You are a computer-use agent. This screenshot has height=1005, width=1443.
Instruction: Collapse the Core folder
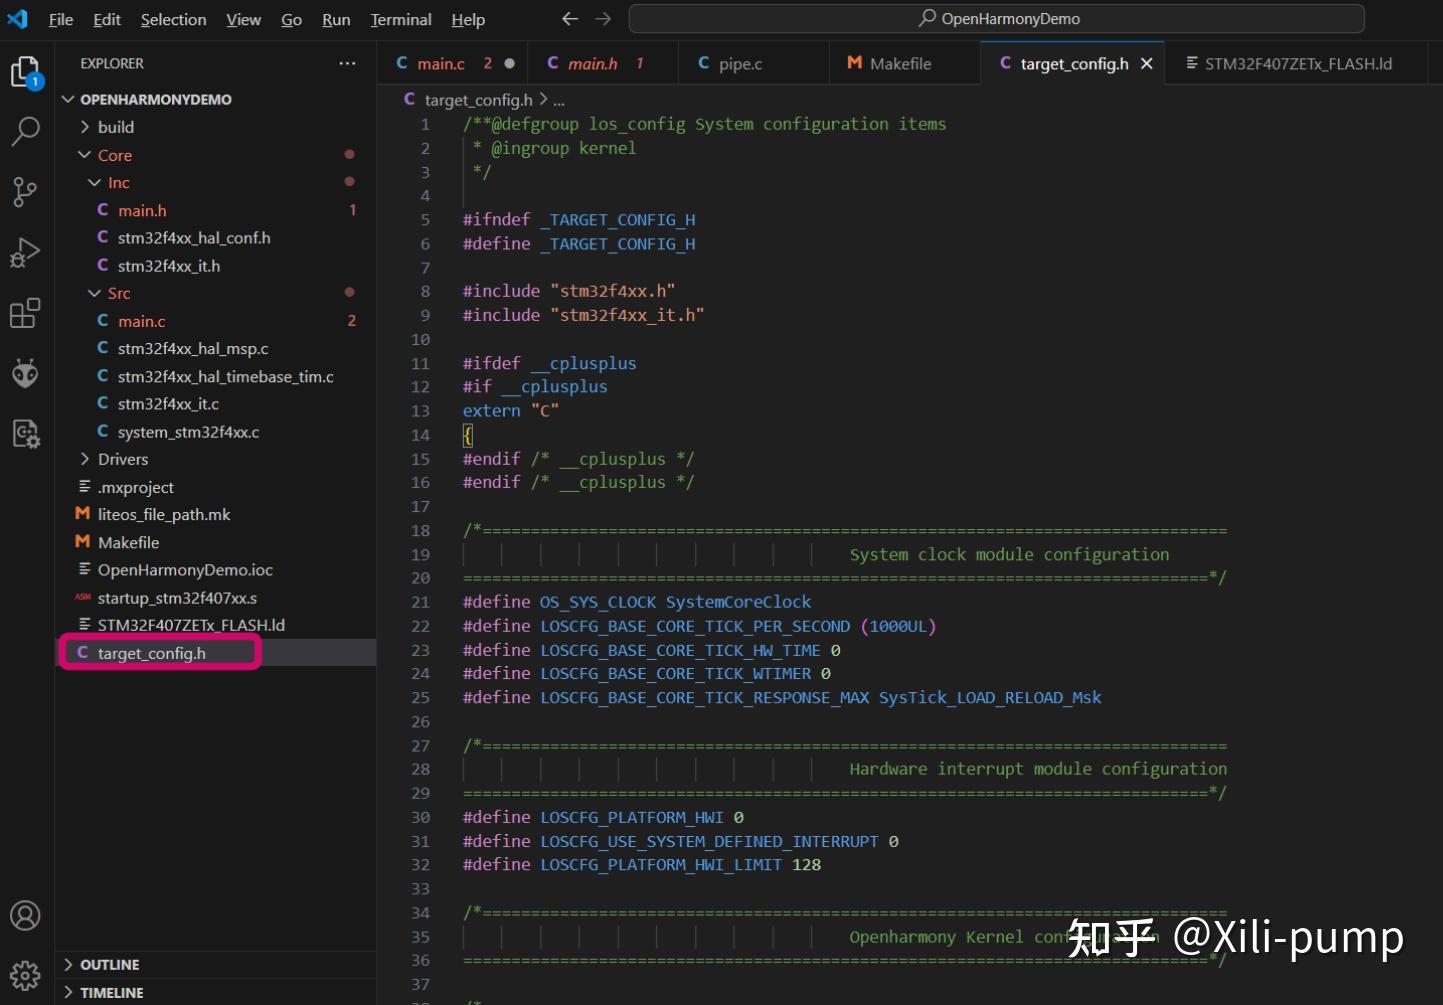(114, 155)
